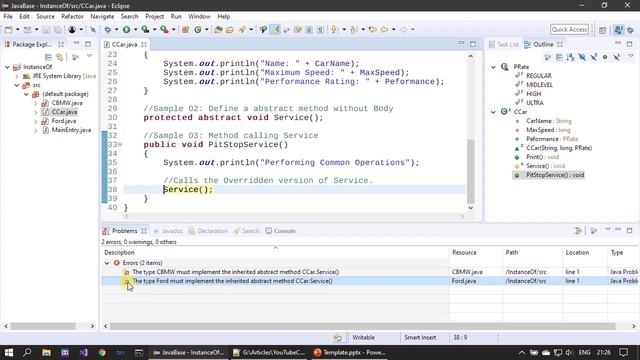Viewport: 640px width, 360px height.
Task: Open the Navigate menu
Action: tap(102, 16)
